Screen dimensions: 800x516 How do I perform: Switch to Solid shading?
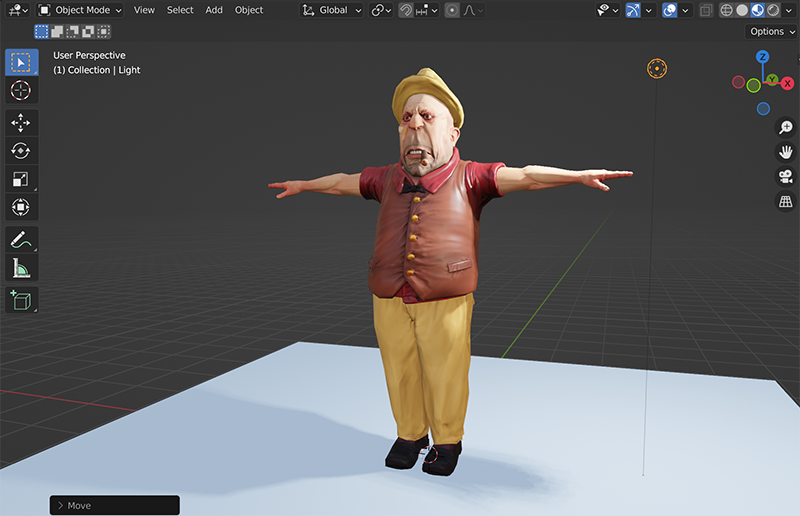point(742,10)
